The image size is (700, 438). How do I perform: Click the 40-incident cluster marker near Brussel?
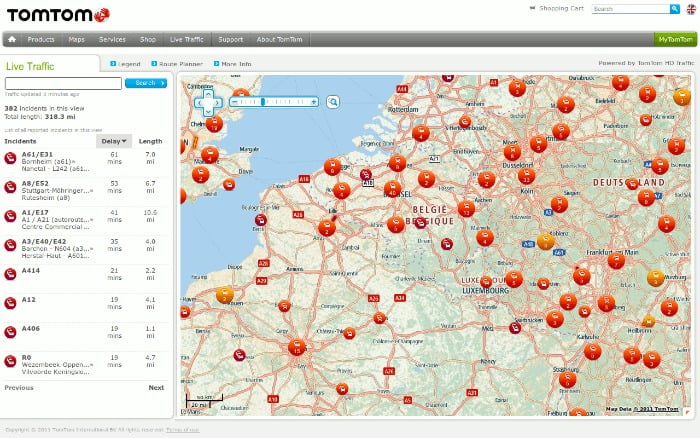pyautogui.click(x=392, y=189)
